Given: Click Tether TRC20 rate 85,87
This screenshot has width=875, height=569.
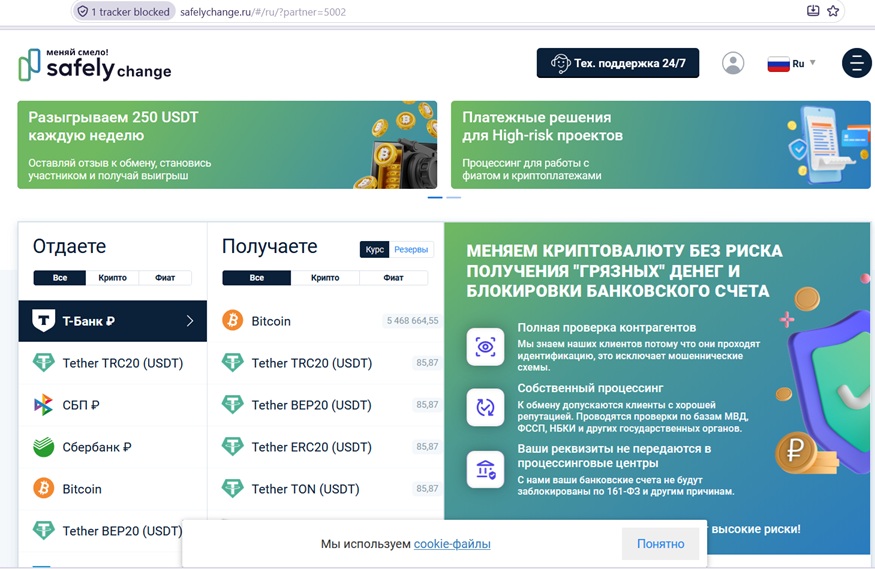Looking at the screenshot, I should 427,363.
